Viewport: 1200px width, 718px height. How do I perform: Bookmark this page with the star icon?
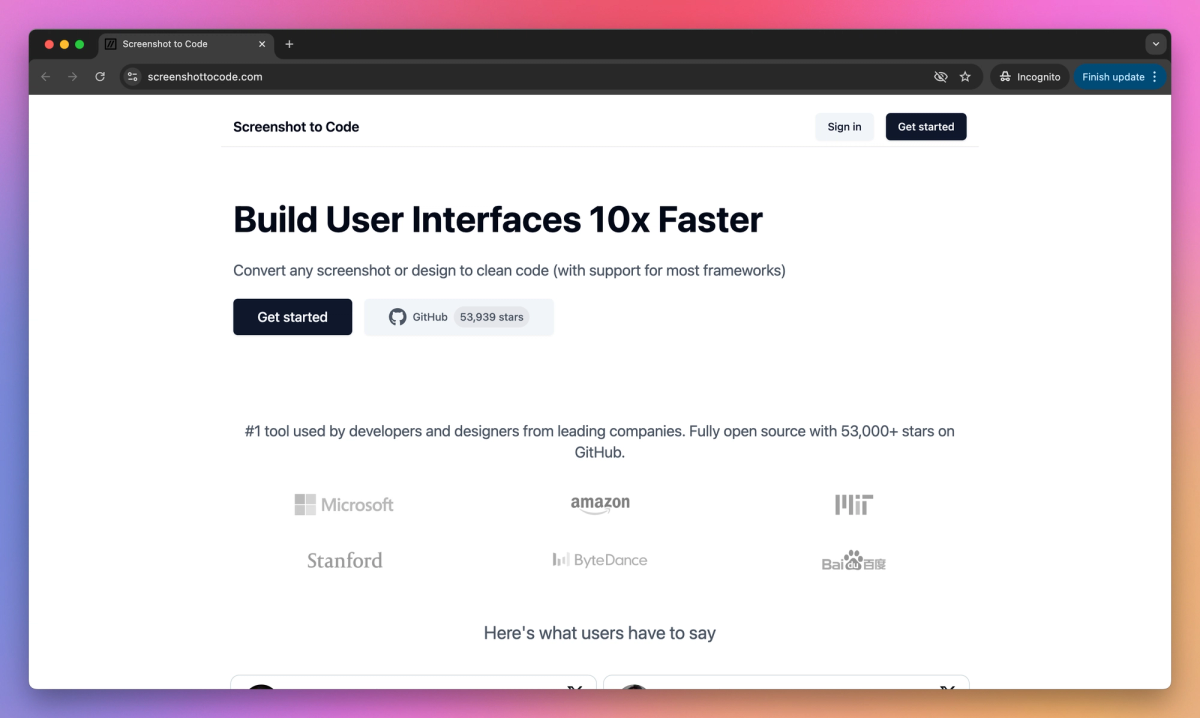pos(965,77)
